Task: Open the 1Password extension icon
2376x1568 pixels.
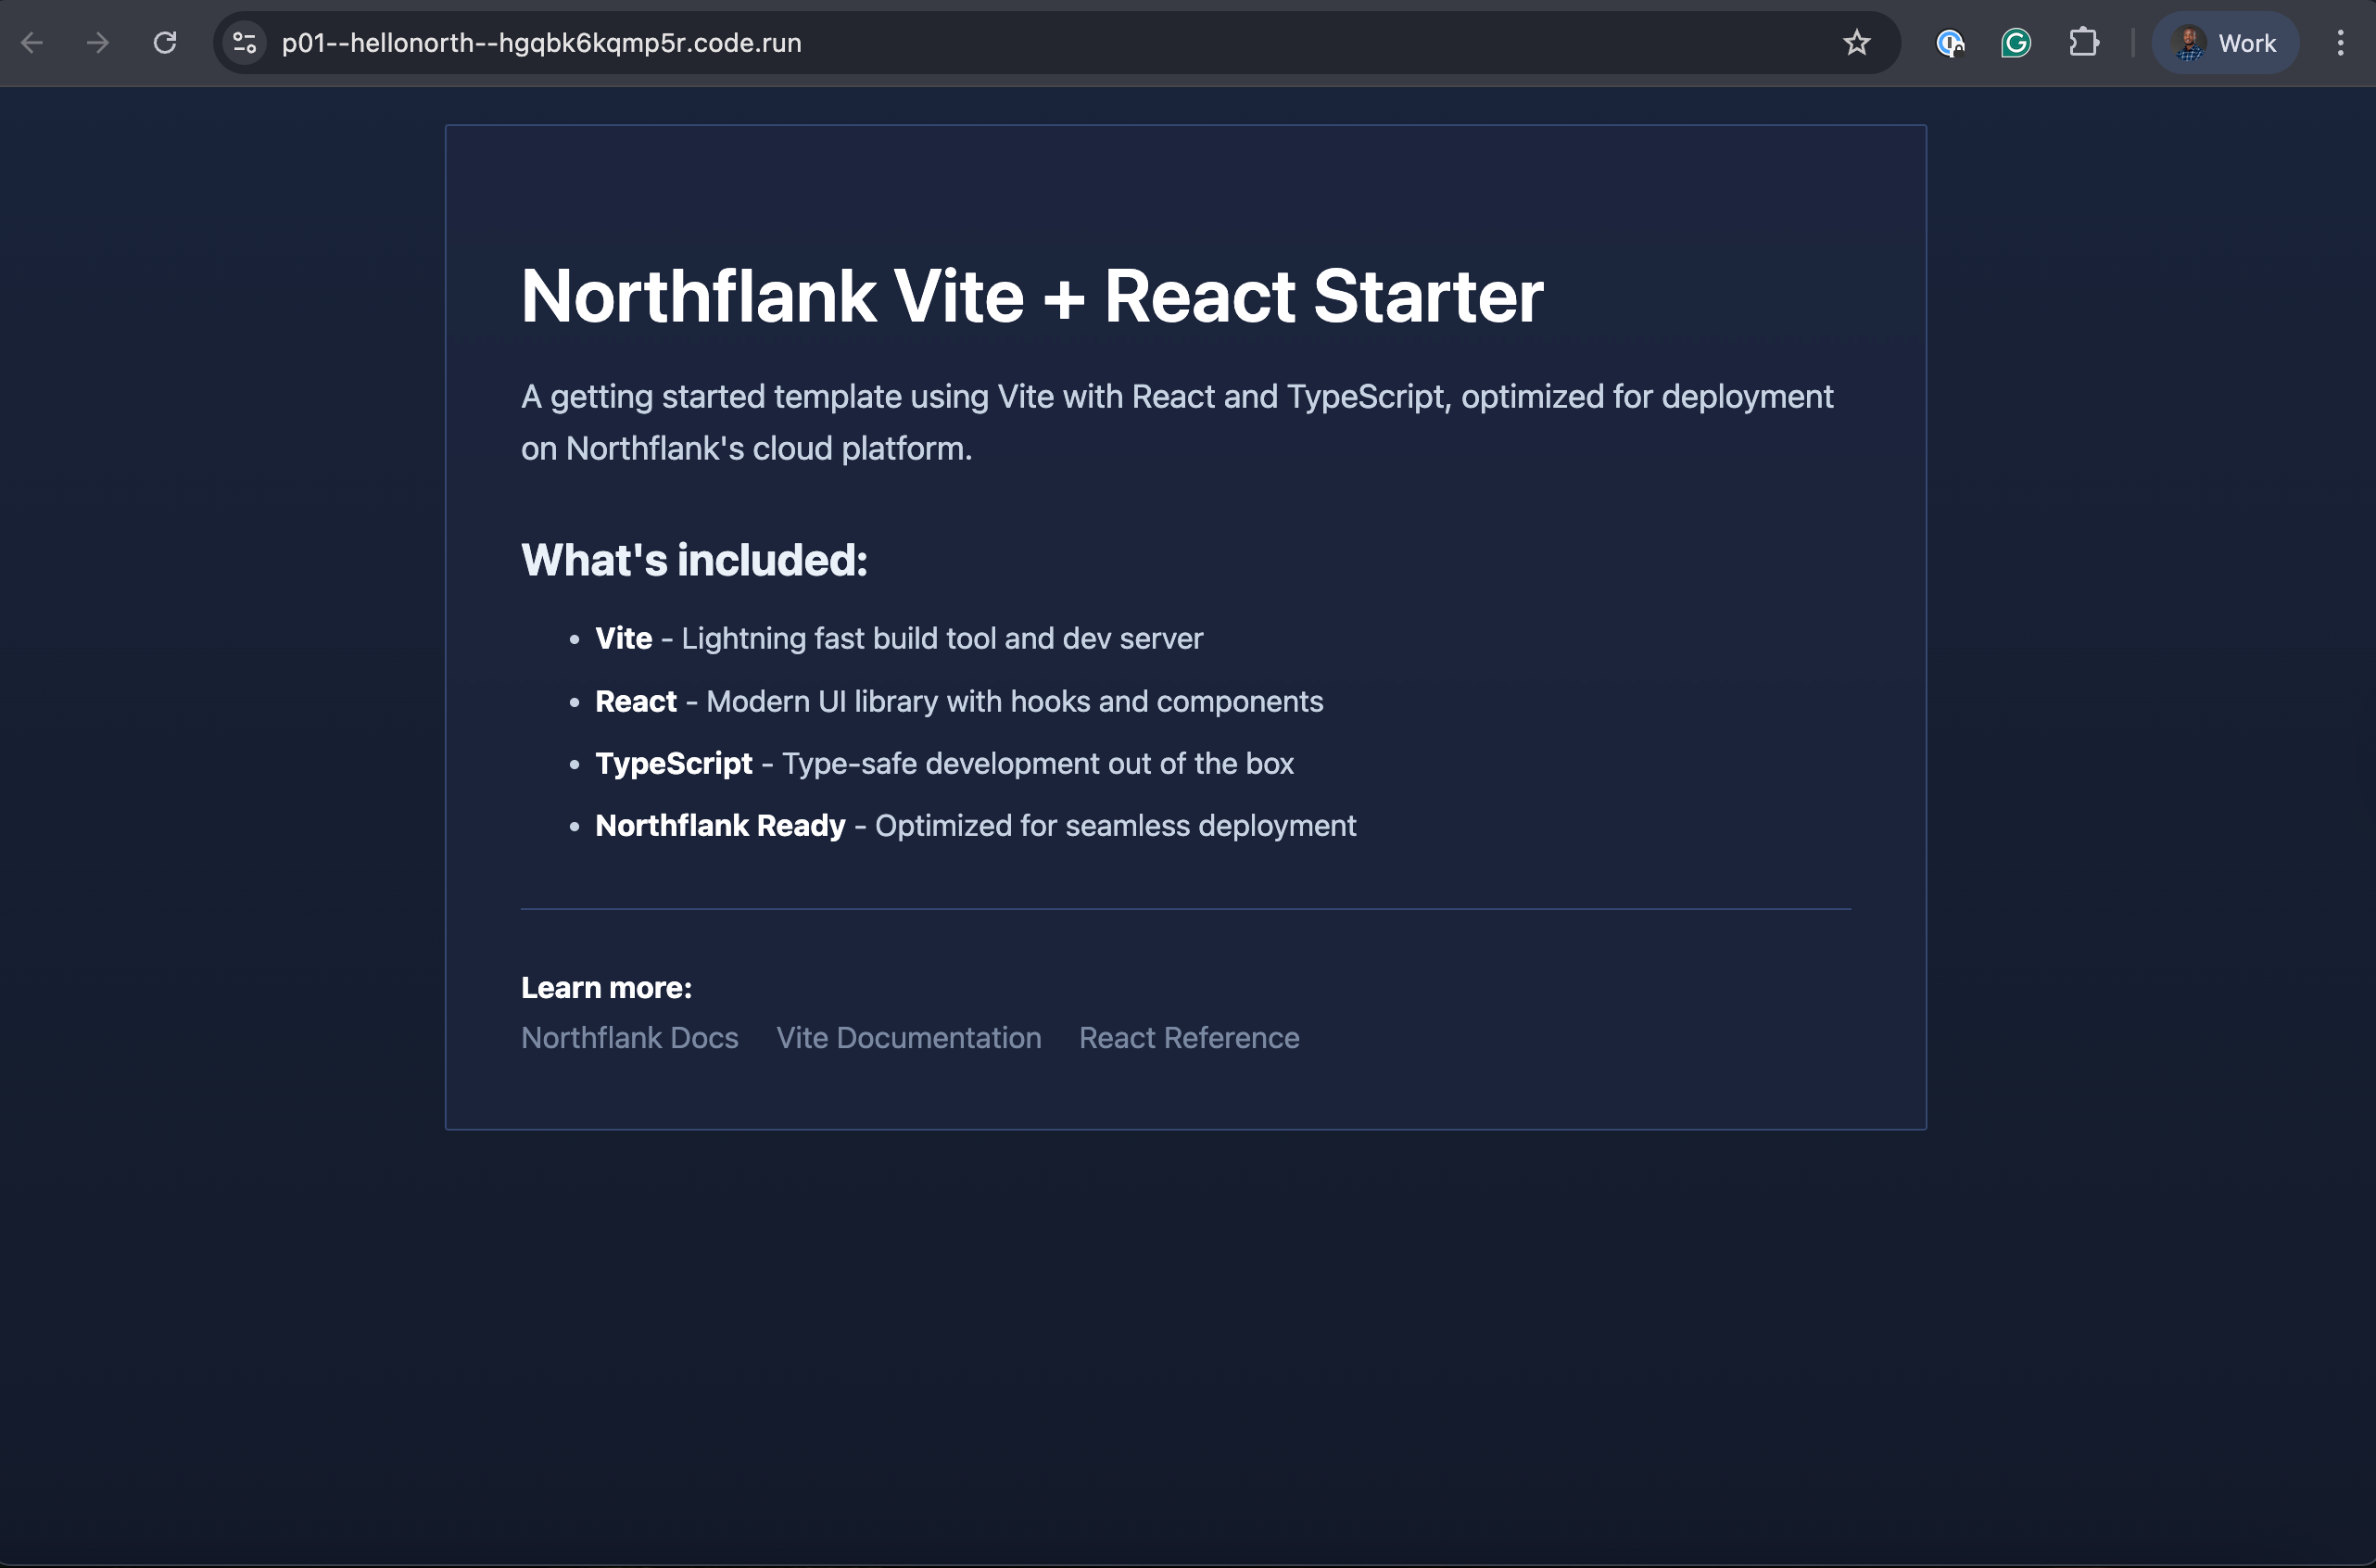Action: [1950, 43]
